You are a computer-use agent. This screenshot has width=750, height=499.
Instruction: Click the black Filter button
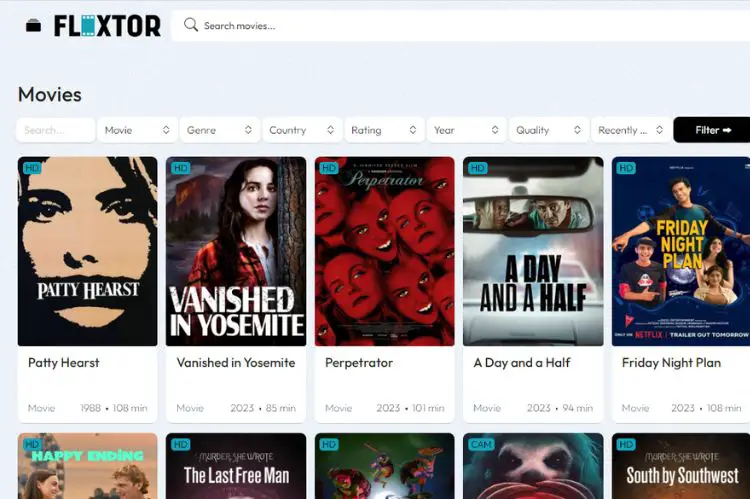pos(712,130)
